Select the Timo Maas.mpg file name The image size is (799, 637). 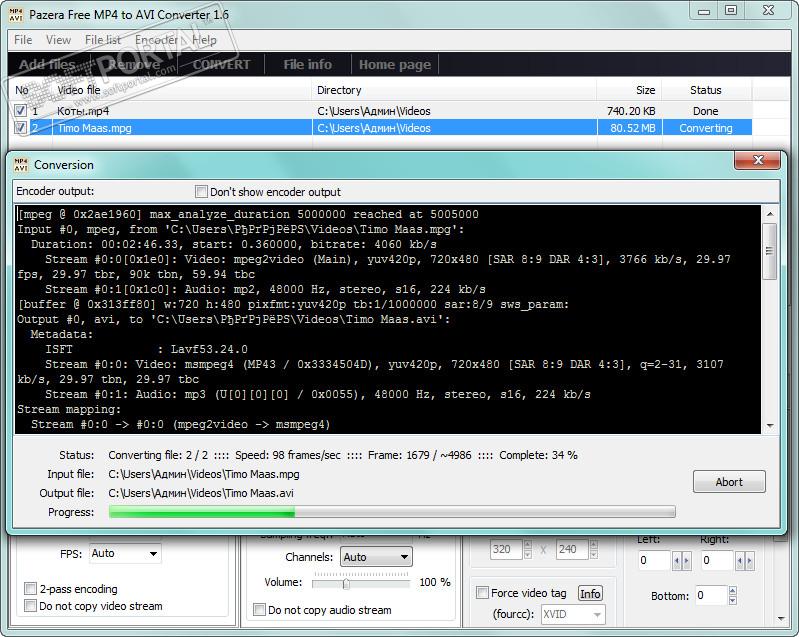(x=94, y=128)
